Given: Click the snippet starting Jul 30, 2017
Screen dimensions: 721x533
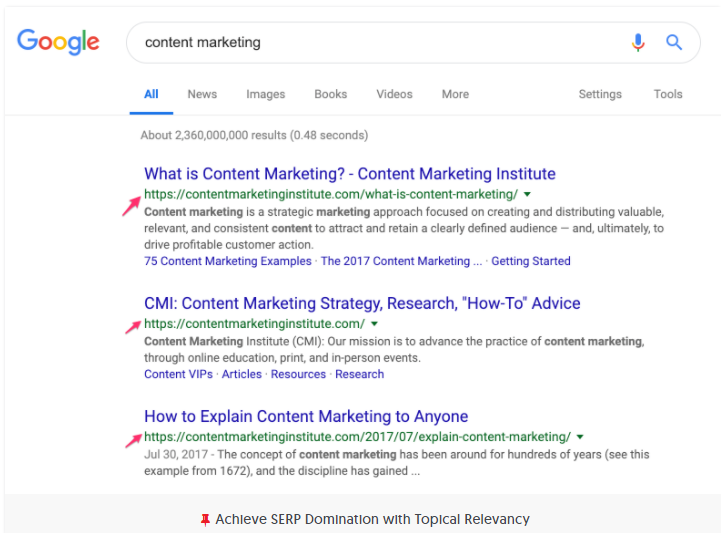Looking at the screenshot, I should [396, 463].
